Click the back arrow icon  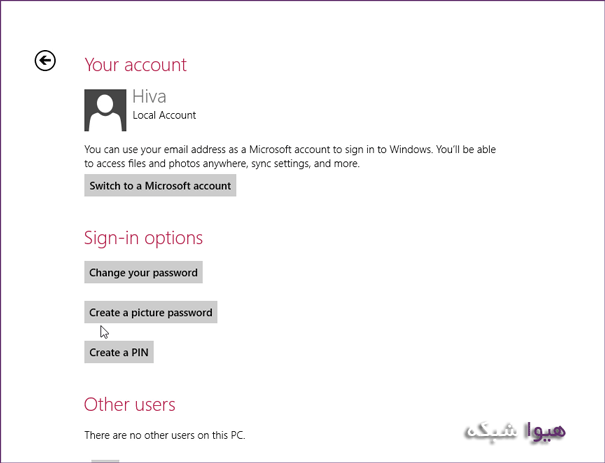pos(45,61)
